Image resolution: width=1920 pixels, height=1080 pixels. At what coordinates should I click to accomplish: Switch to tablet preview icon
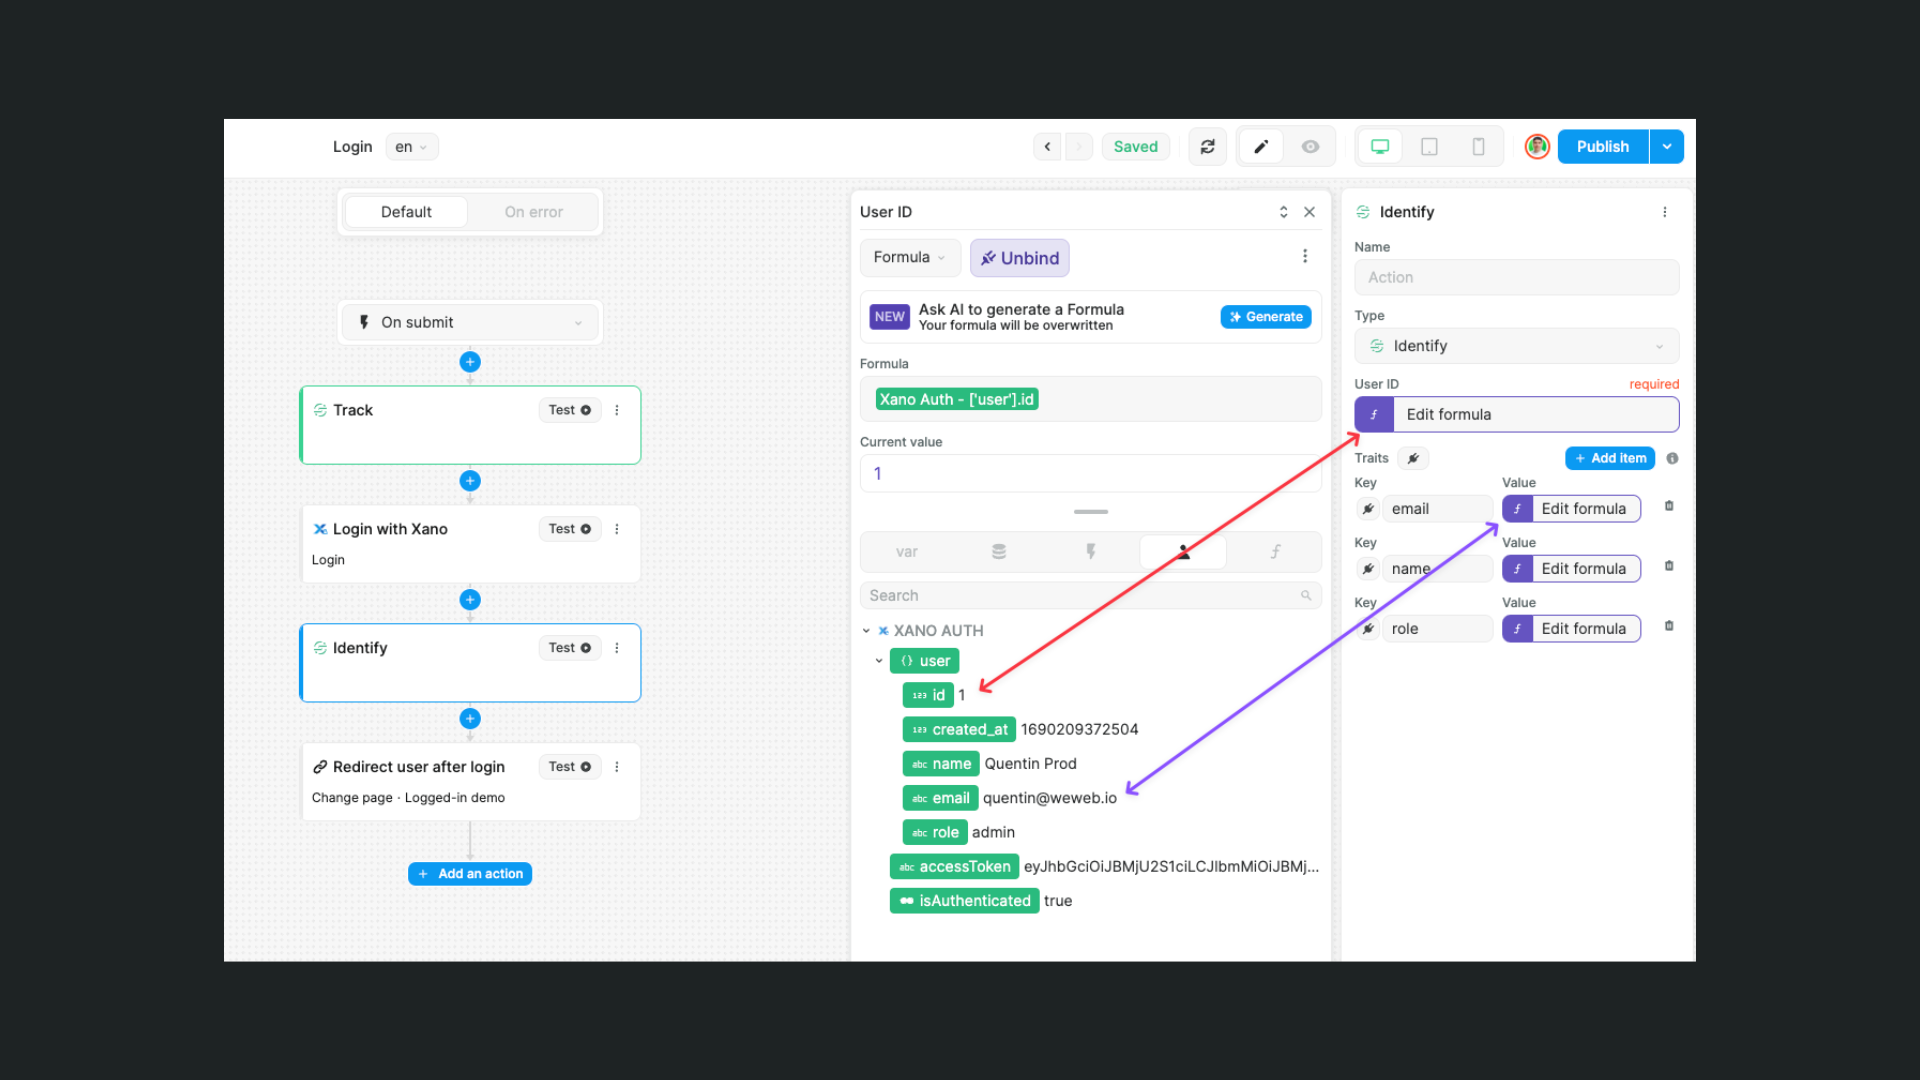point(1428,146)
